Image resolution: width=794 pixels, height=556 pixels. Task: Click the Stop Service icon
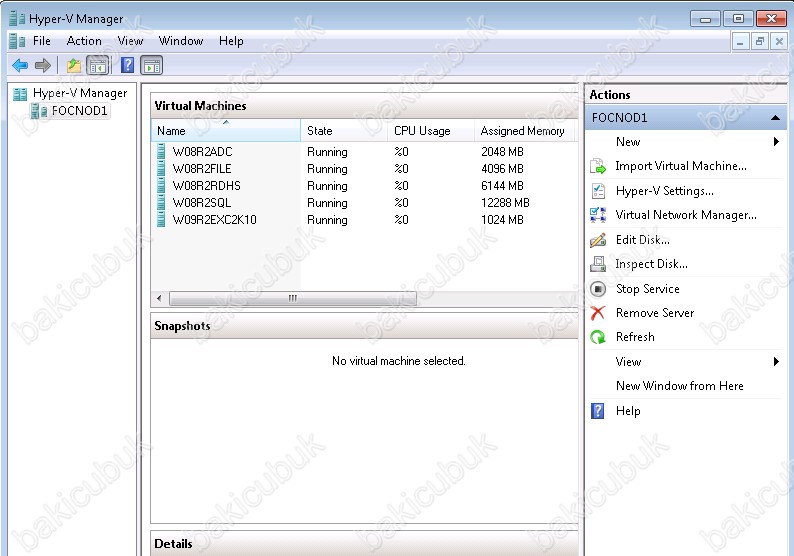pos(598,289)
